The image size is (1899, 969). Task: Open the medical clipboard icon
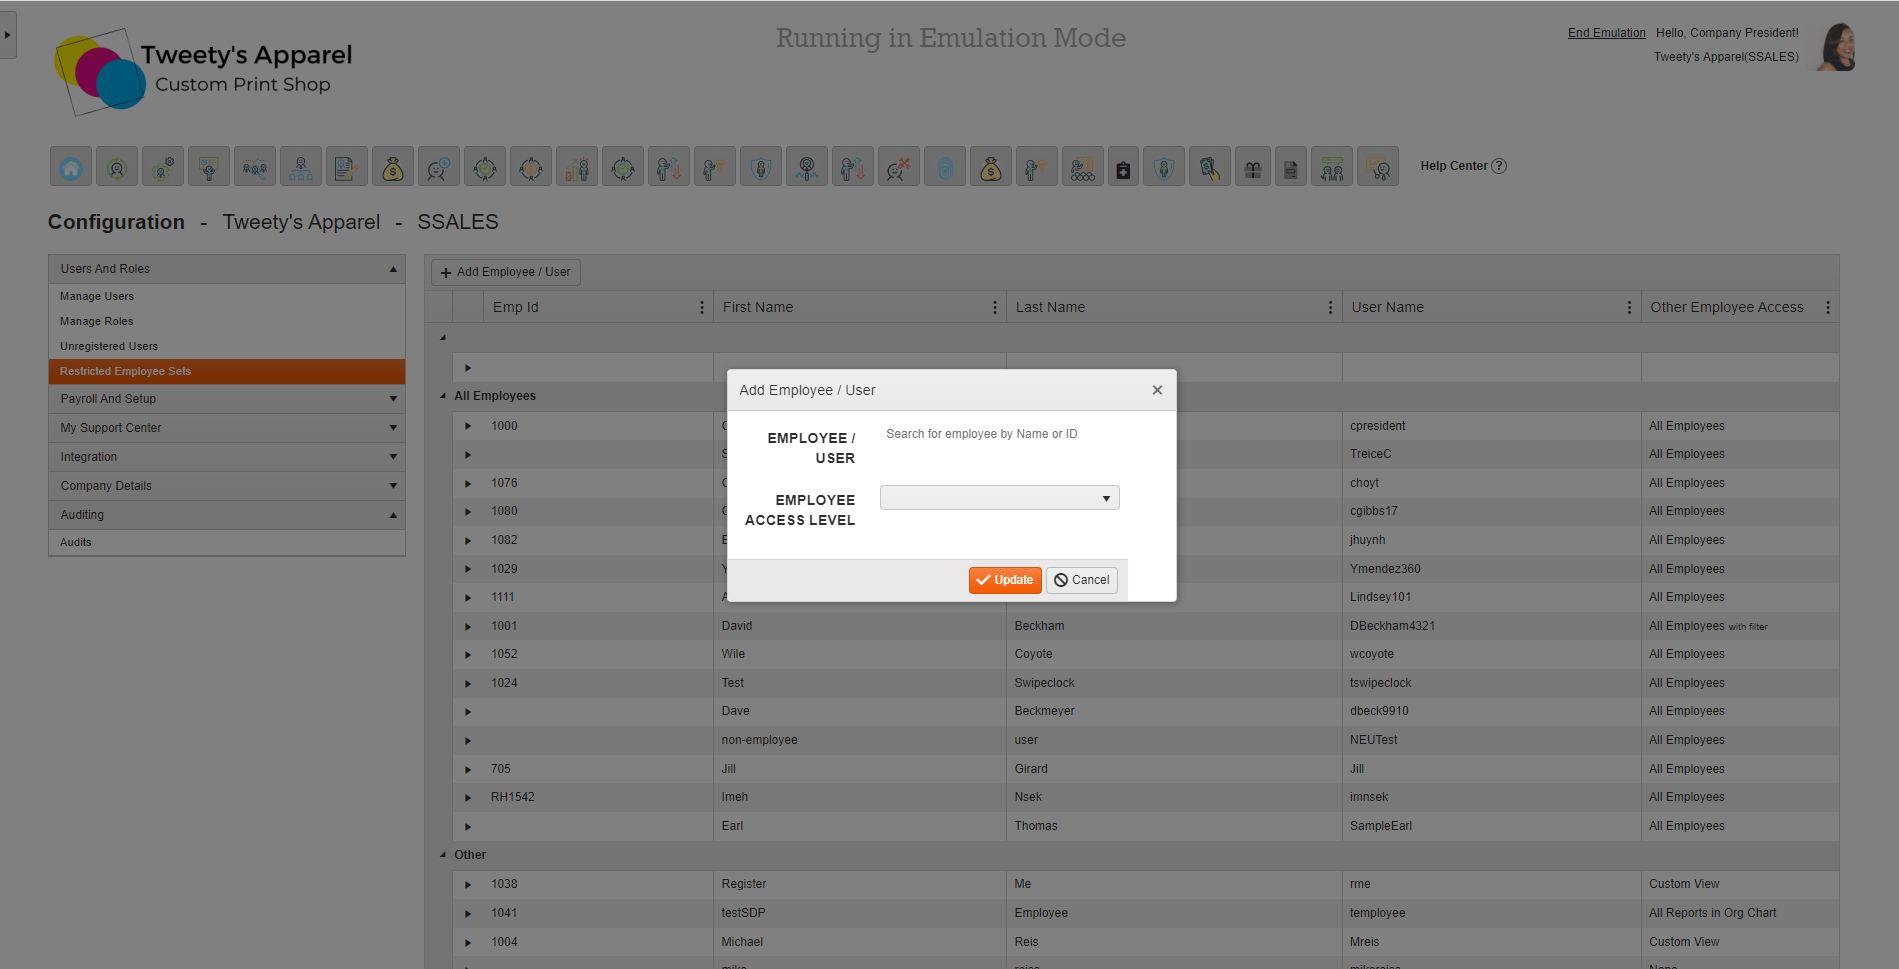pos(1123,167)
